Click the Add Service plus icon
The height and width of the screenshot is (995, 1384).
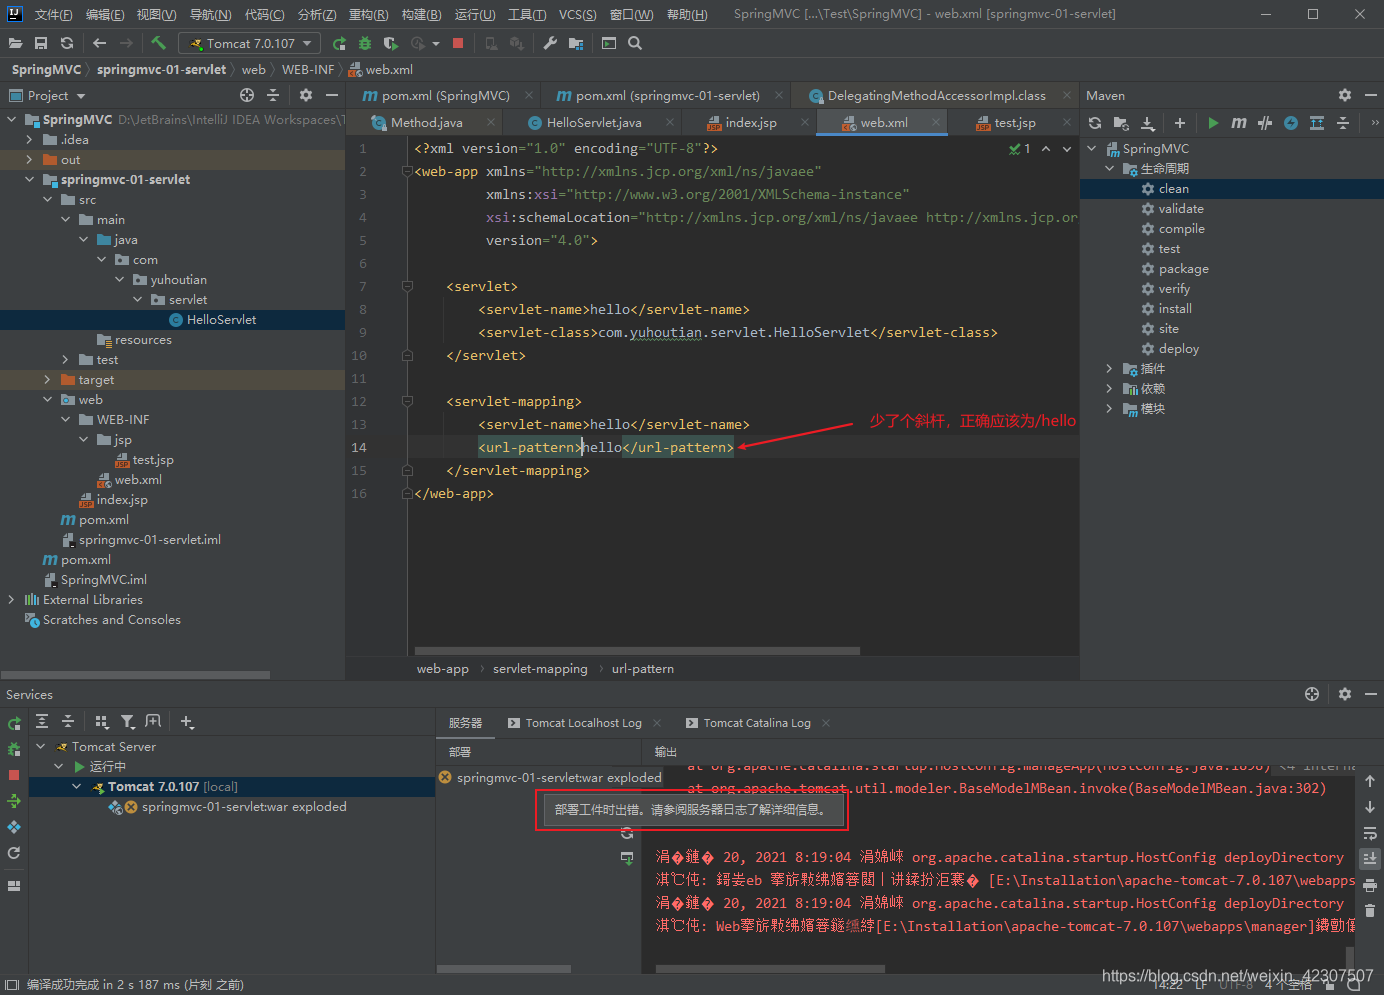(187, 721)
